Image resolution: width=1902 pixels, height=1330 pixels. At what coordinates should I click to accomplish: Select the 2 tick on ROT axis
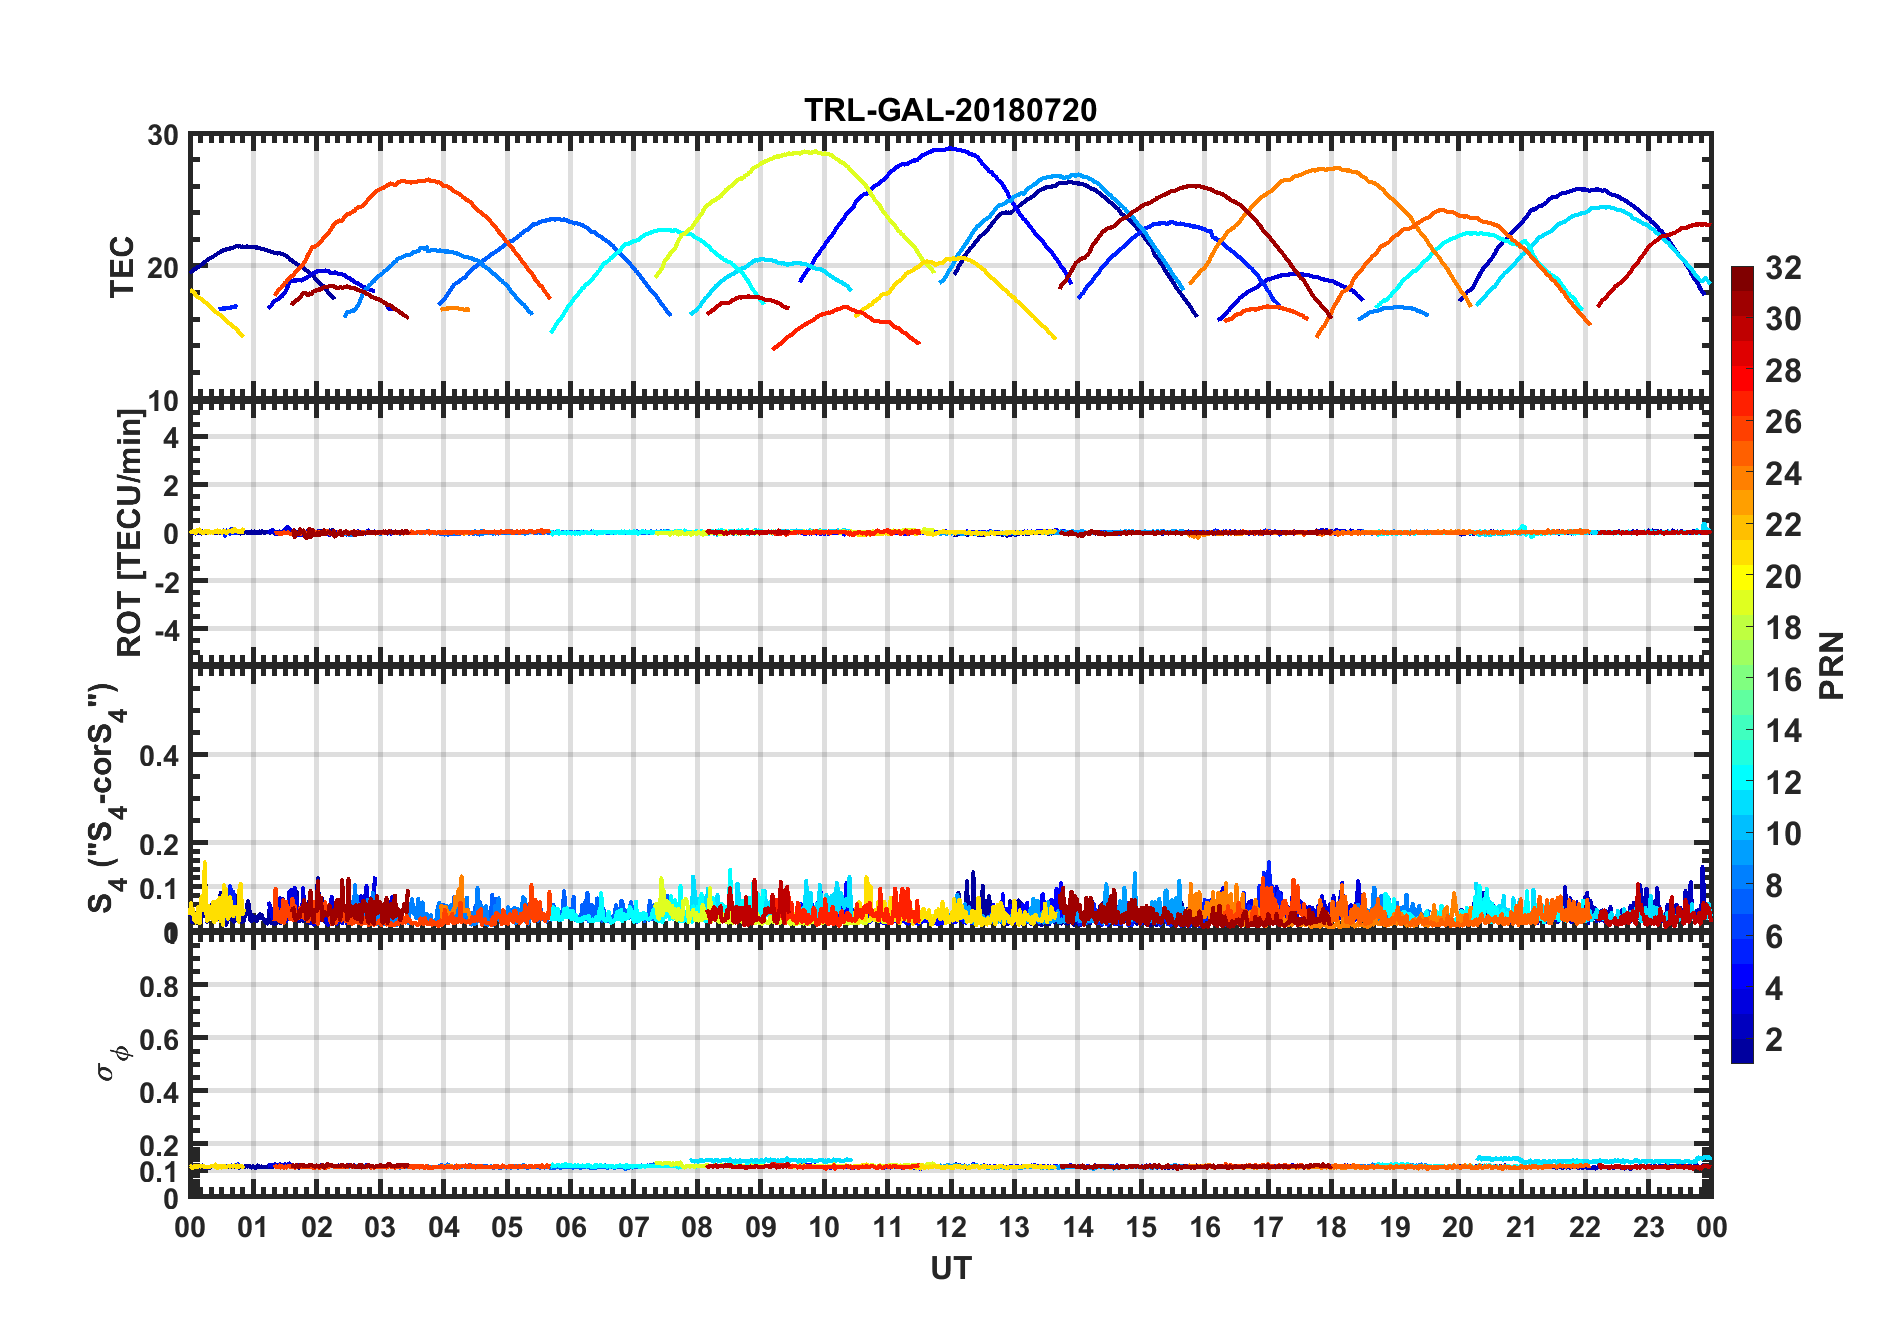(x=171, y=485)
